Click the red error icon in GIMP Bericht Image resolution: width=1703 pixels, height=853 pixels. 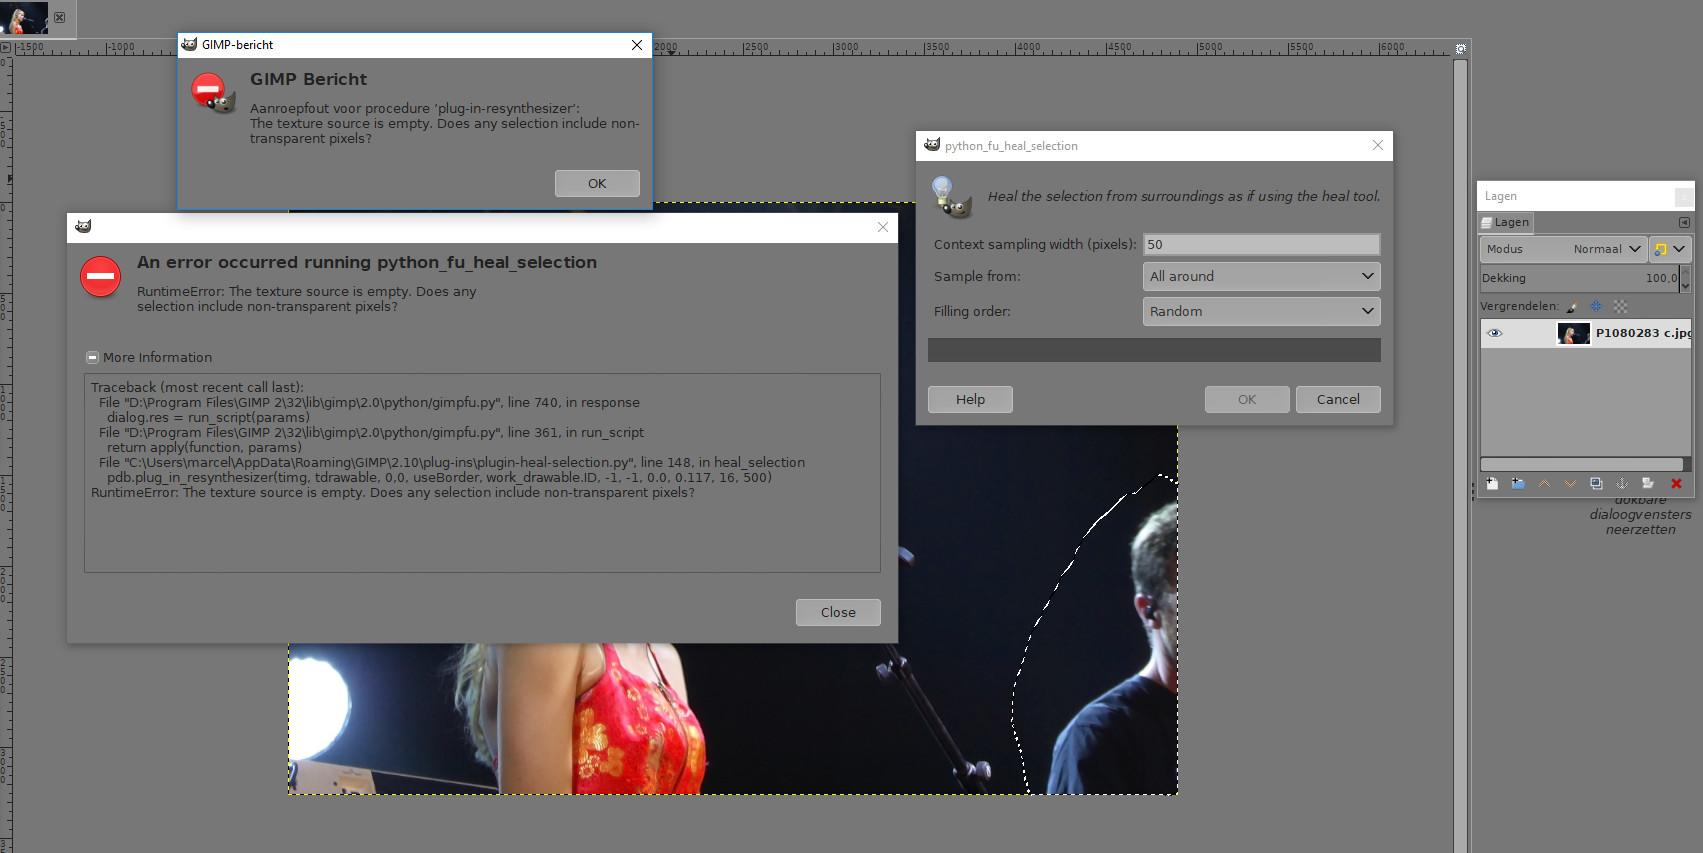pyautogui.click(x=211, y=92)
